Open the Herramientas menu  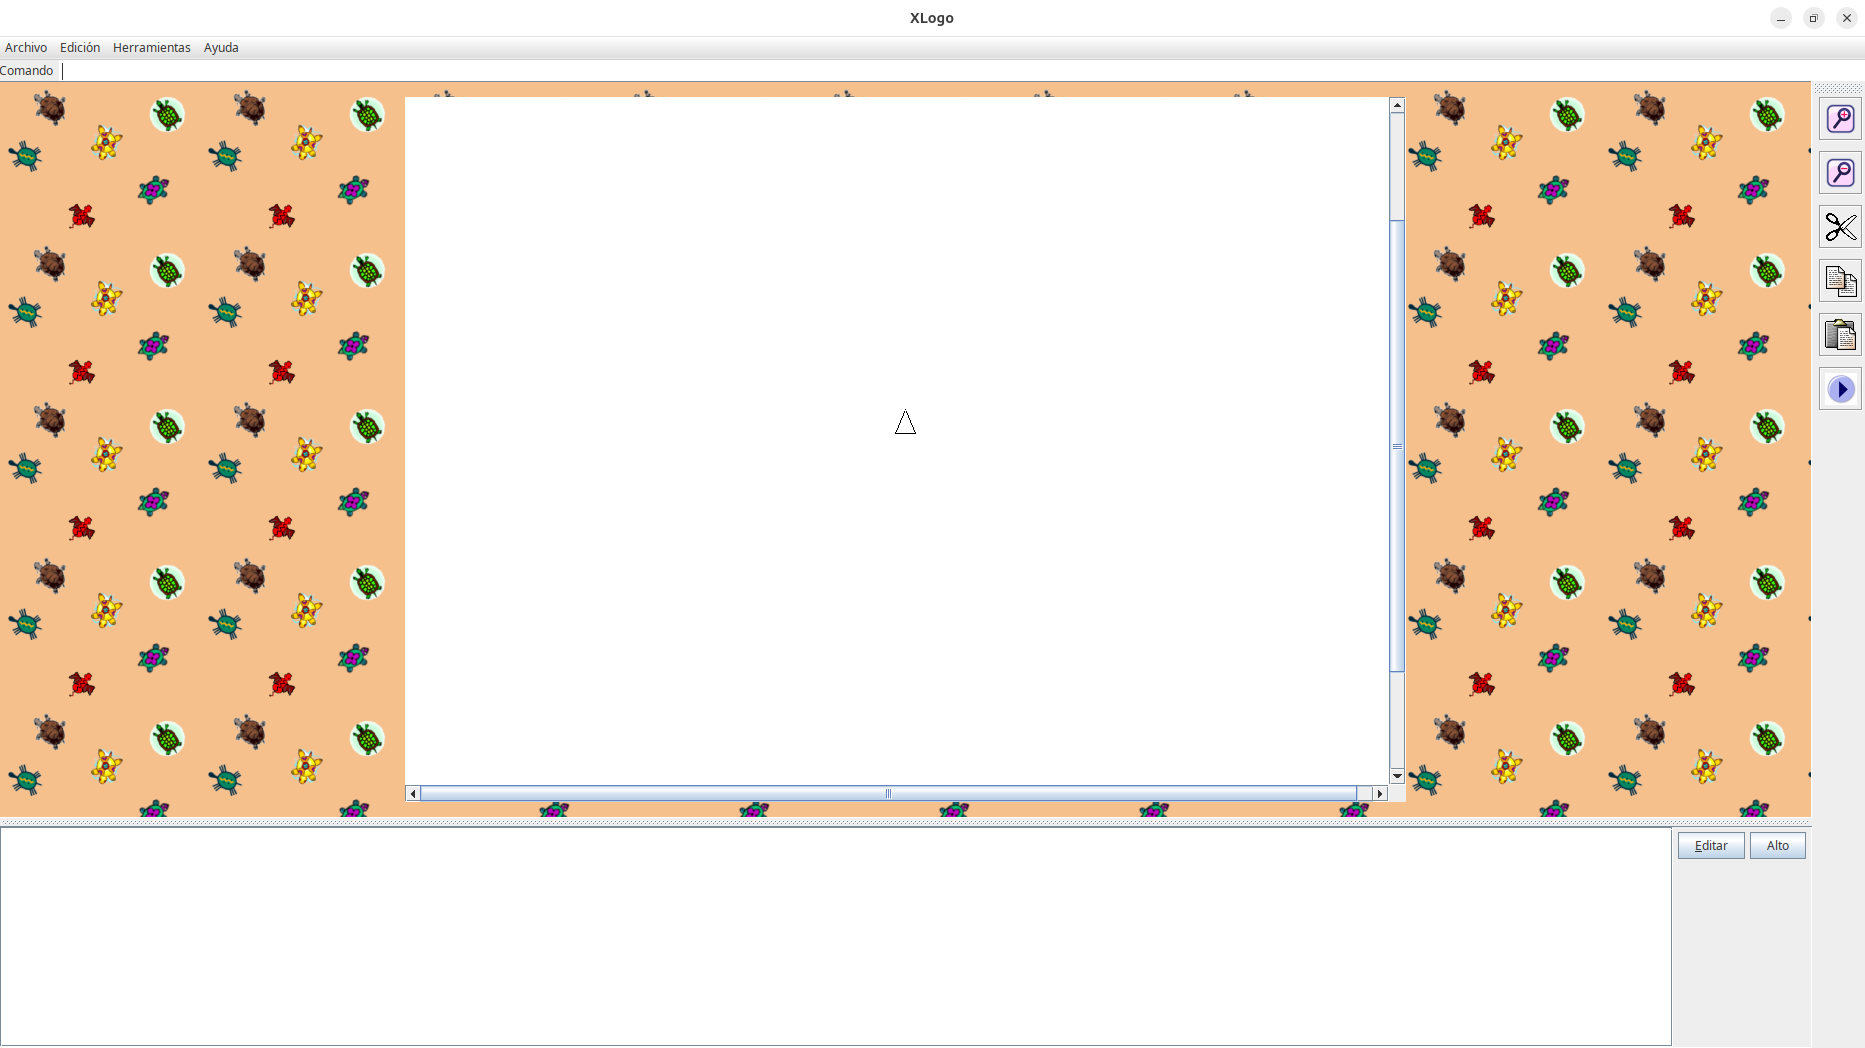[x=151, y=48]
